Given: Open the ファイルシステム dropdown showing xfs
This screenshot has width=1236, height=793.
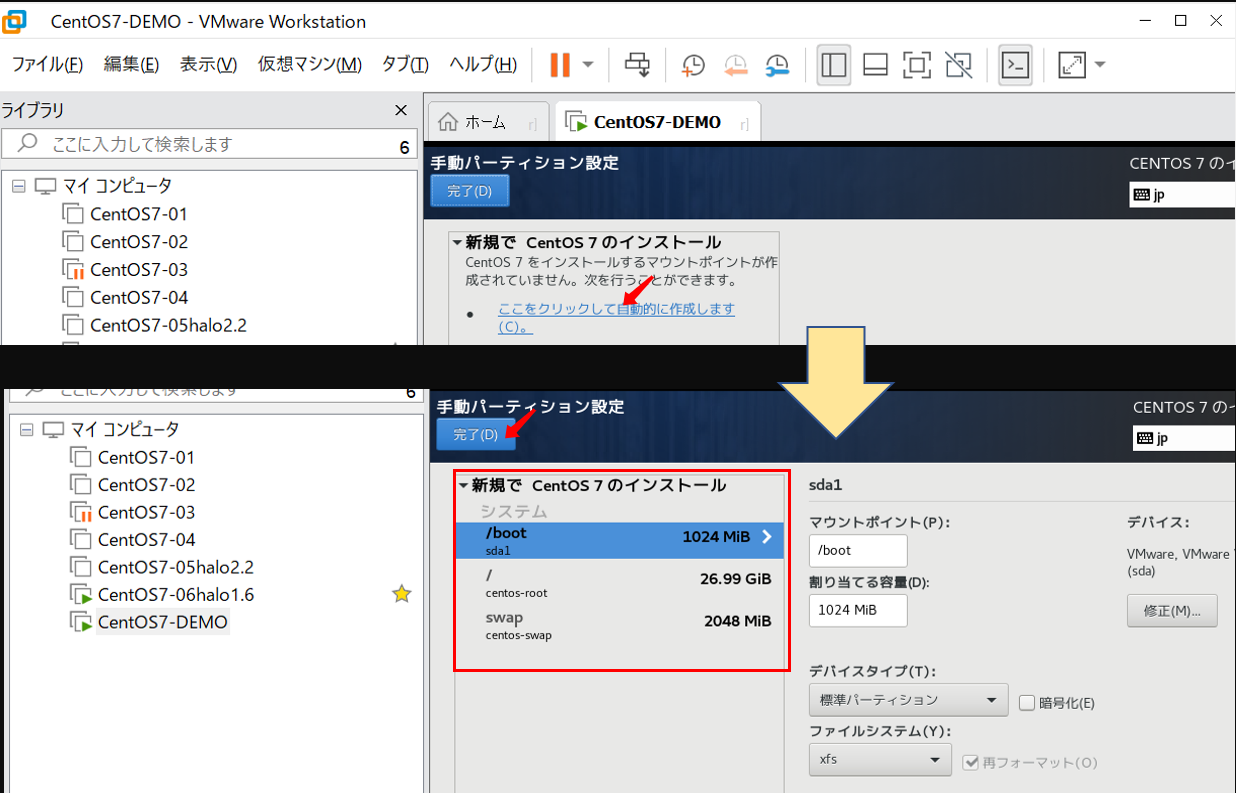Looking at the screenshot, I should coord(880,760).
